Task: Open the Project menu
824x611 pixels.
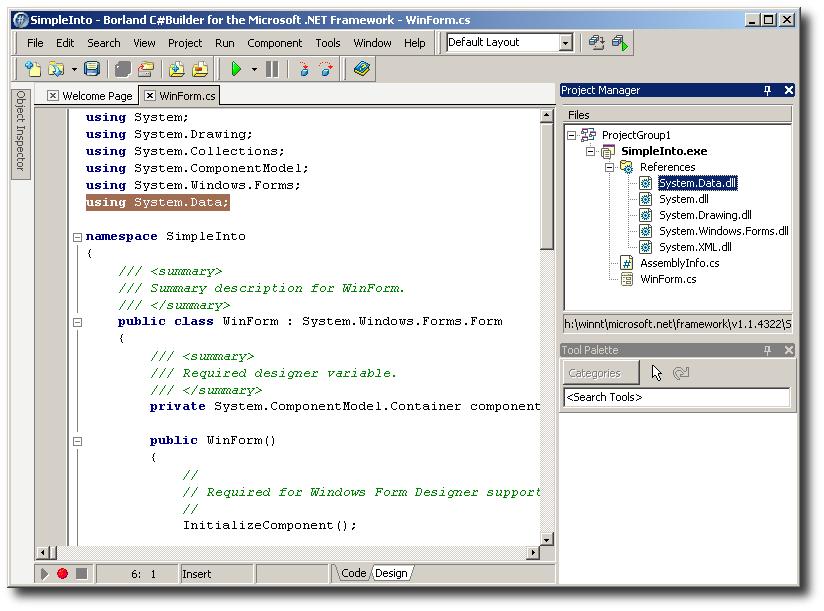Action: tap(185, 43)
